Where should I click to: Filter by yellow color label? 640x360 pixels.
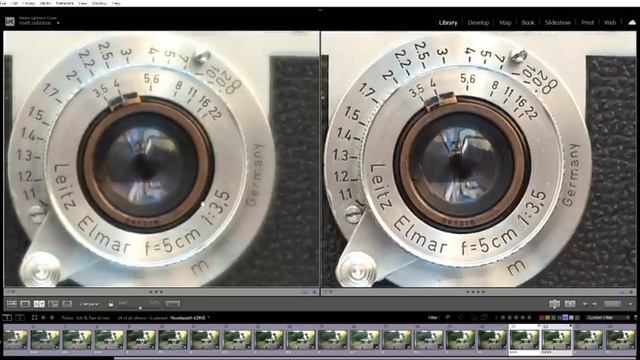pyautogui.click(x=547, y=318)
